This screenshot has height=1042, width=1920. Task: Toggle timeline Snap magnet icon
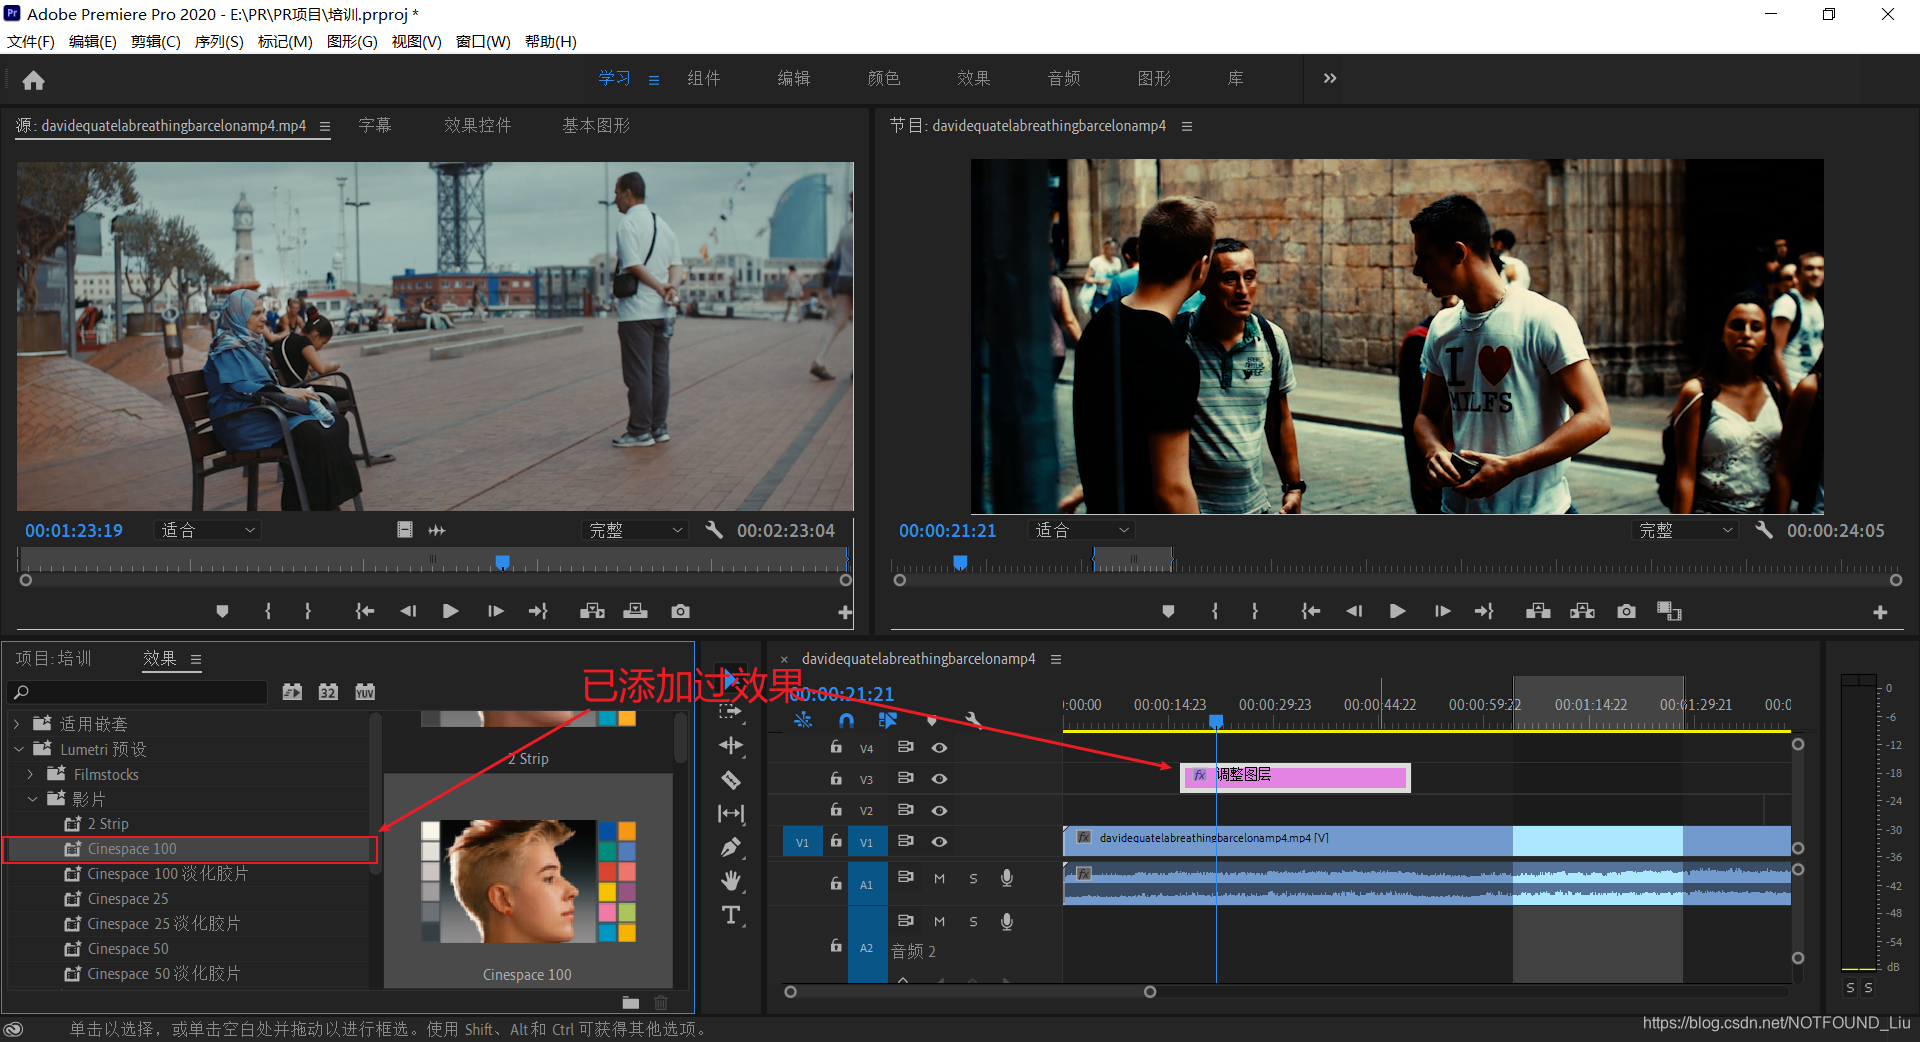point(847,720)
